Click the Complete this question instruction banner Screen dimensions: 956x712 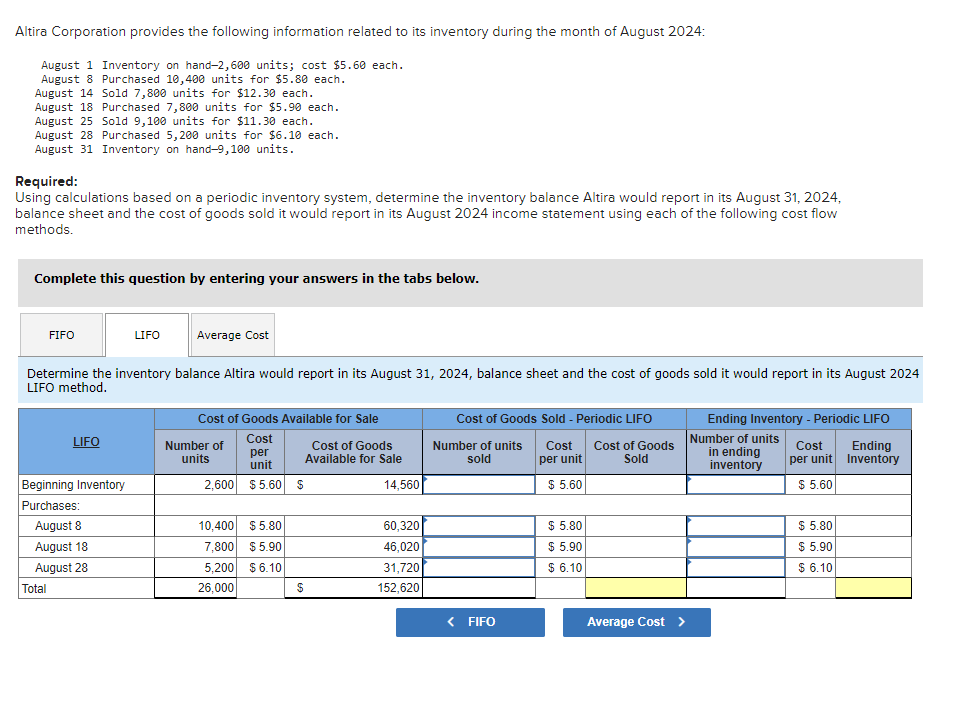tap(470, 282)
